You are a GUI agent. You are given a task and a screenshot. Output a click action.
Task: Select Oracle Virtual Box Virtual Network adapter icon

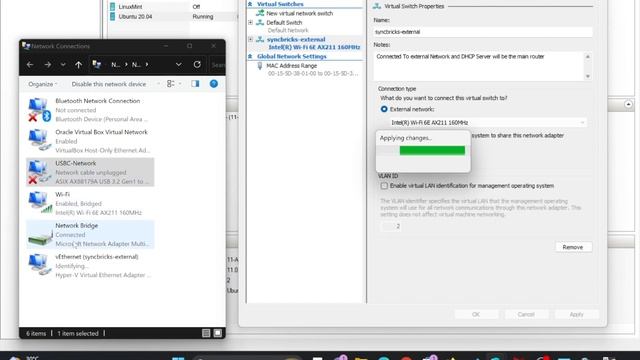tap(39, 140)
